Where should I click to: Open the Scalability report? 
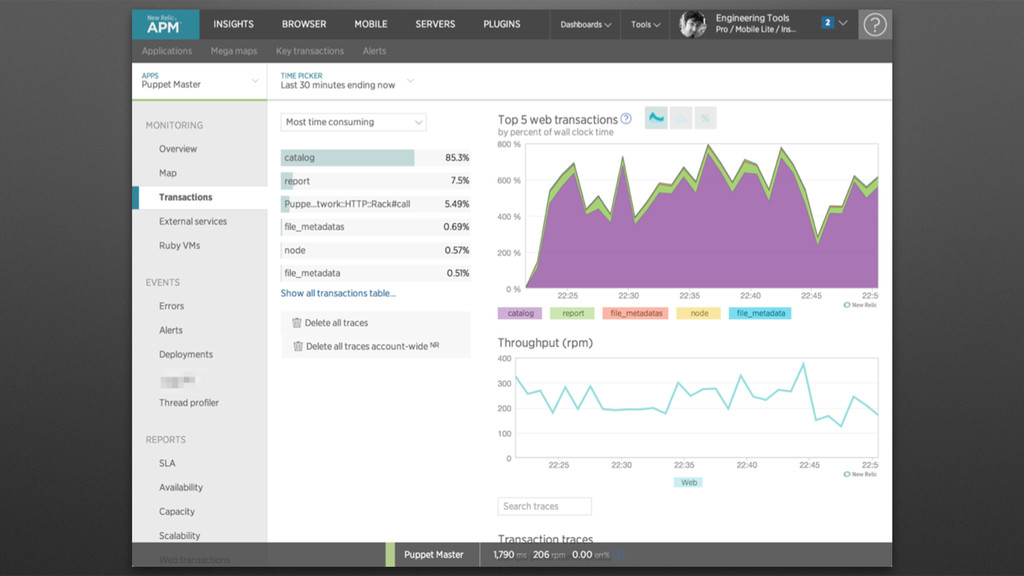pos(180,536)
